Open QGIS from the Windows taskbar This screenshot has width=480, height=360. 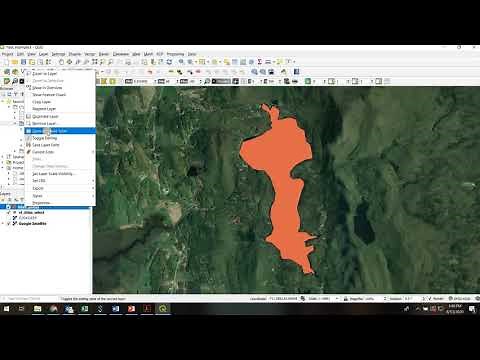163,309
